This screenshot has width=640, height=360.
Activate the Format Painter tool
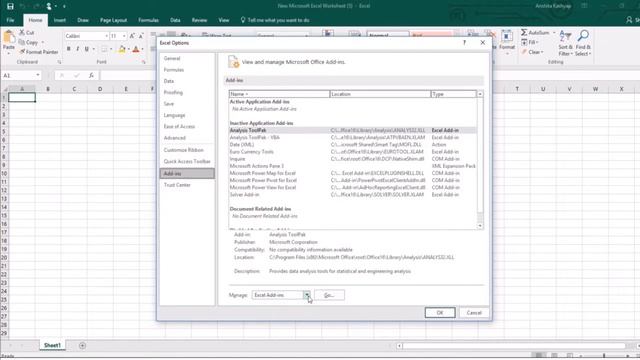39,52
